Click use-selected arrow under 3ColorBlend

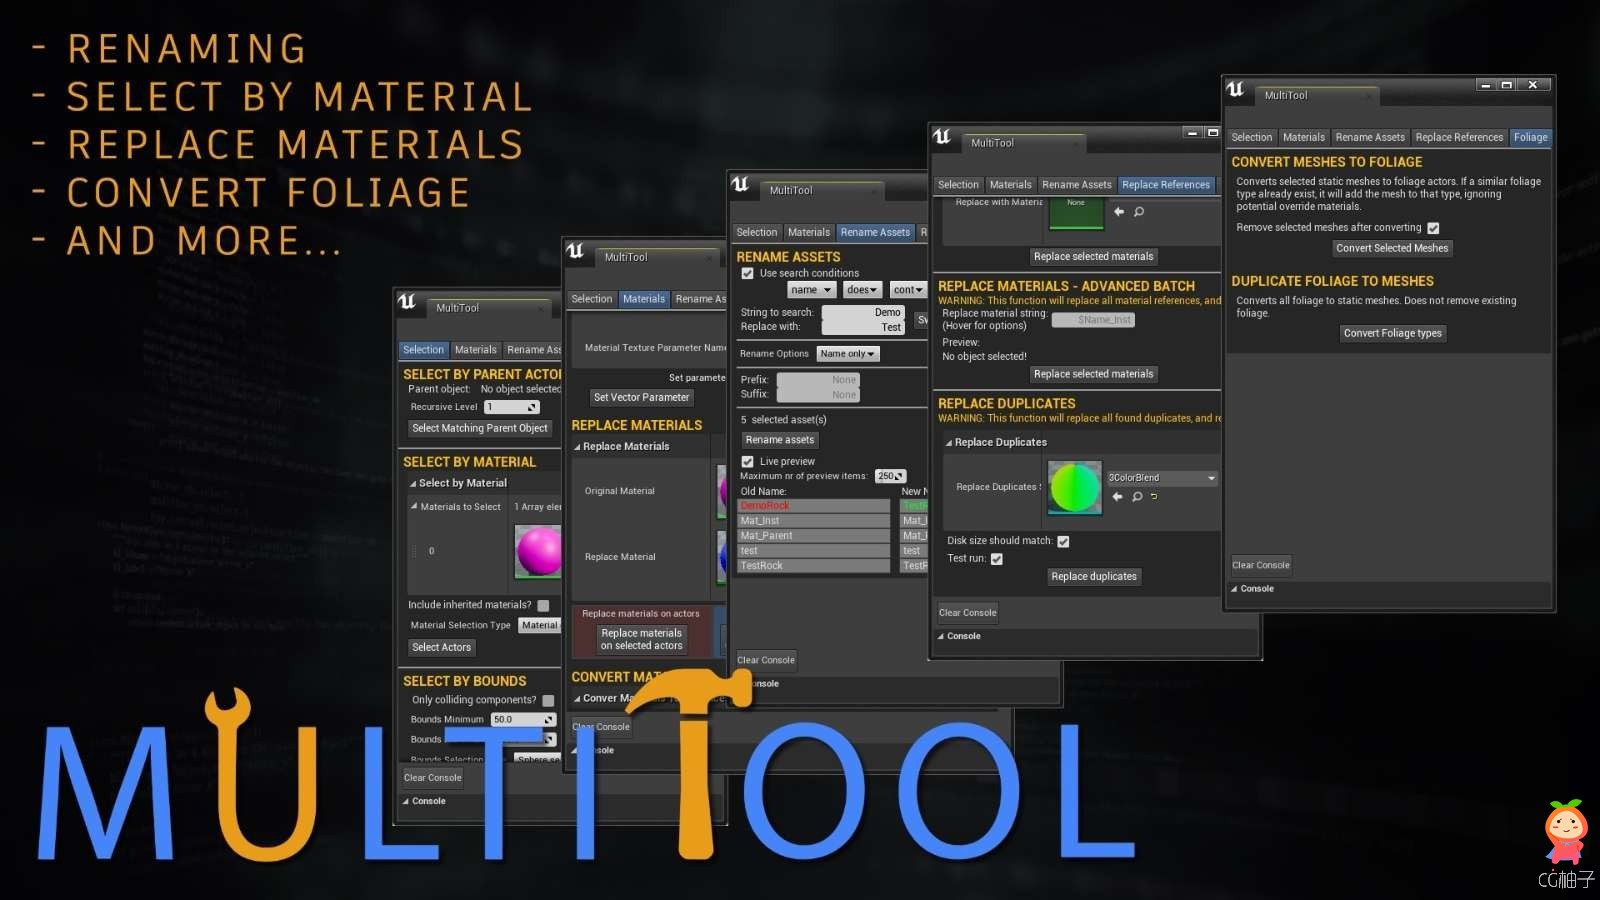(x=1118, y=496)
